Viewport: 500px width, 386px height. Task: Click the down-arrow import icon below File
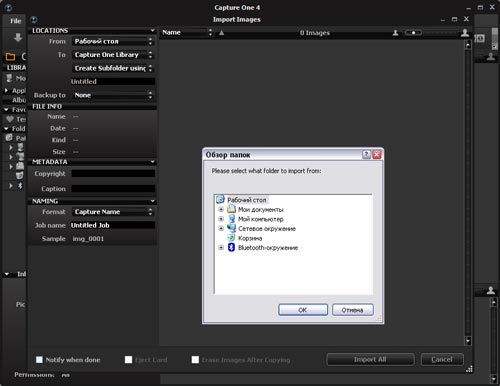click(18, 38)
